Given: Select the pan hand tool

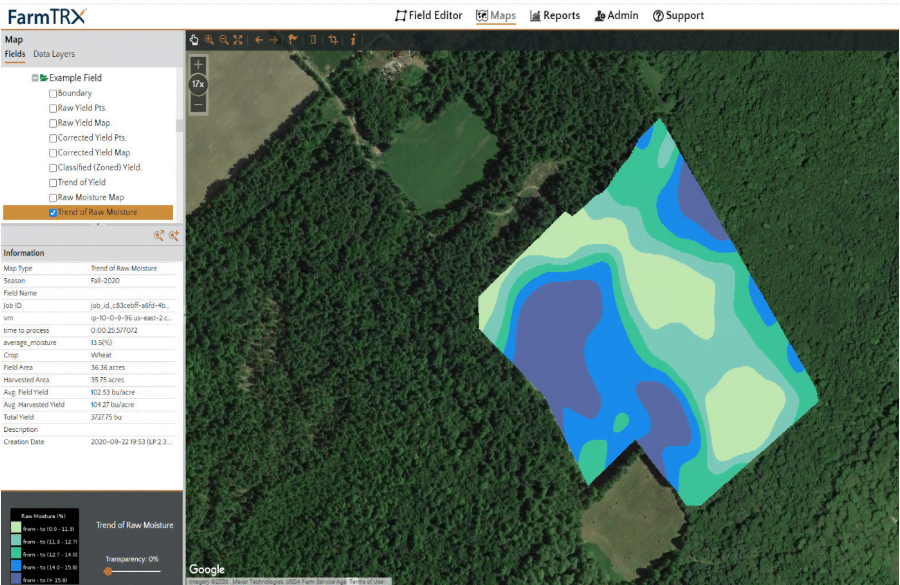Looking at the screenshot, I should click(194, 40).
